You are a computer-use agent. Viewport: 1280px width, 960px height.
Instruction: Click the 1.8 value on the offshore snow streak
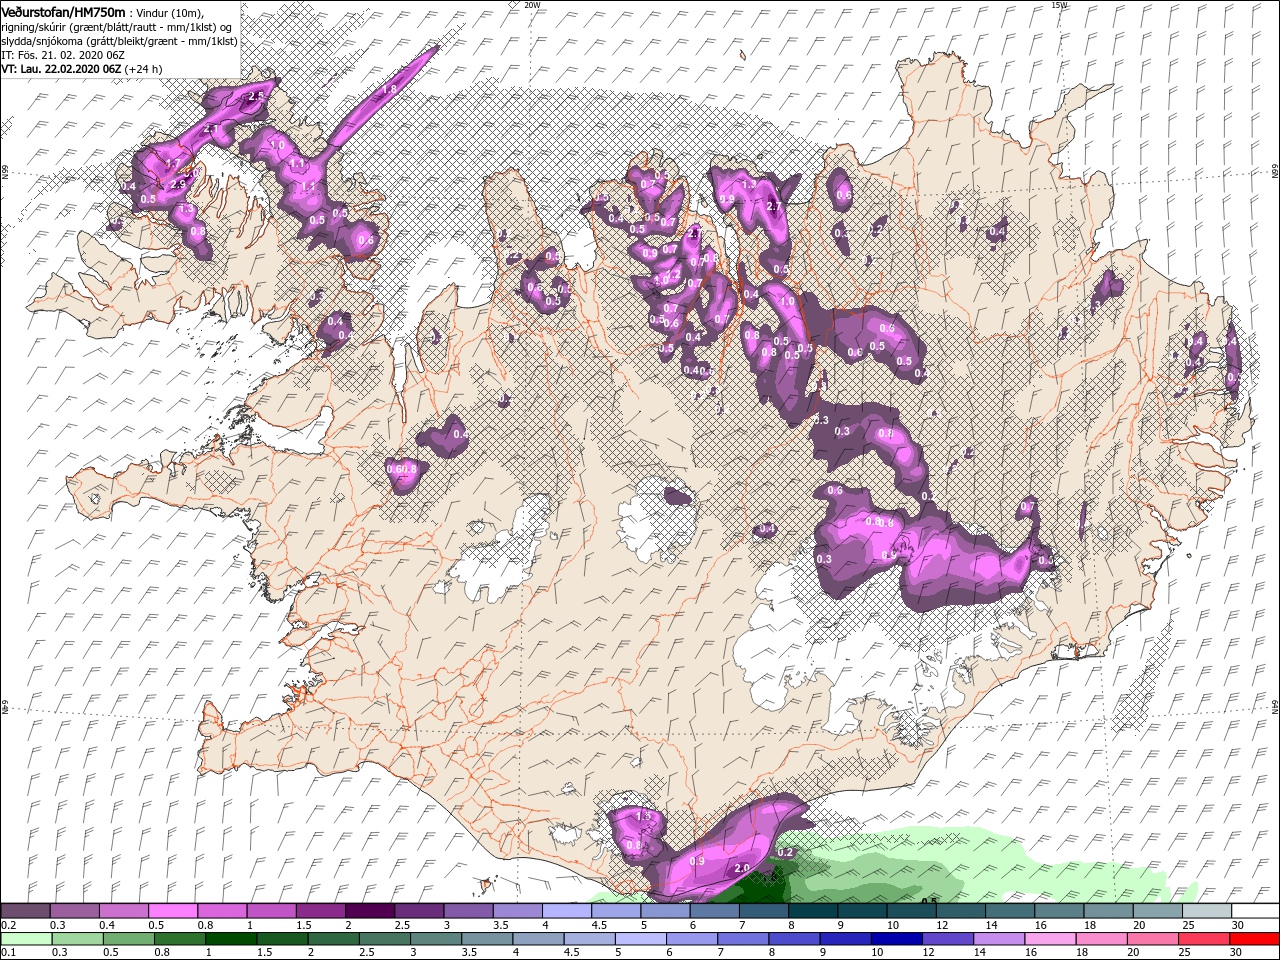(390, 89)
